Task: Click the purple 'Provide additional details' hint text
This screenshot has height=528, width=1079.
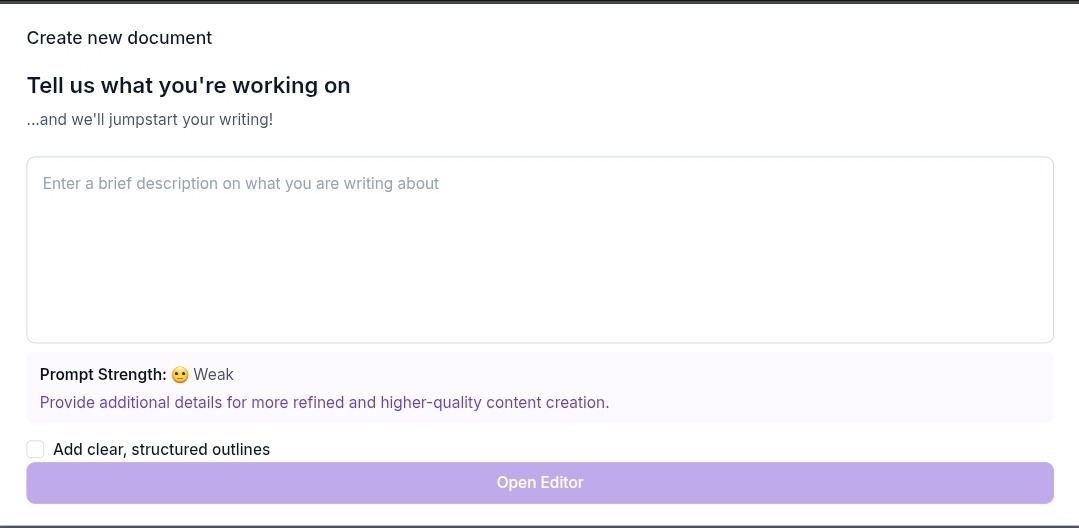Action: (325, 402)
